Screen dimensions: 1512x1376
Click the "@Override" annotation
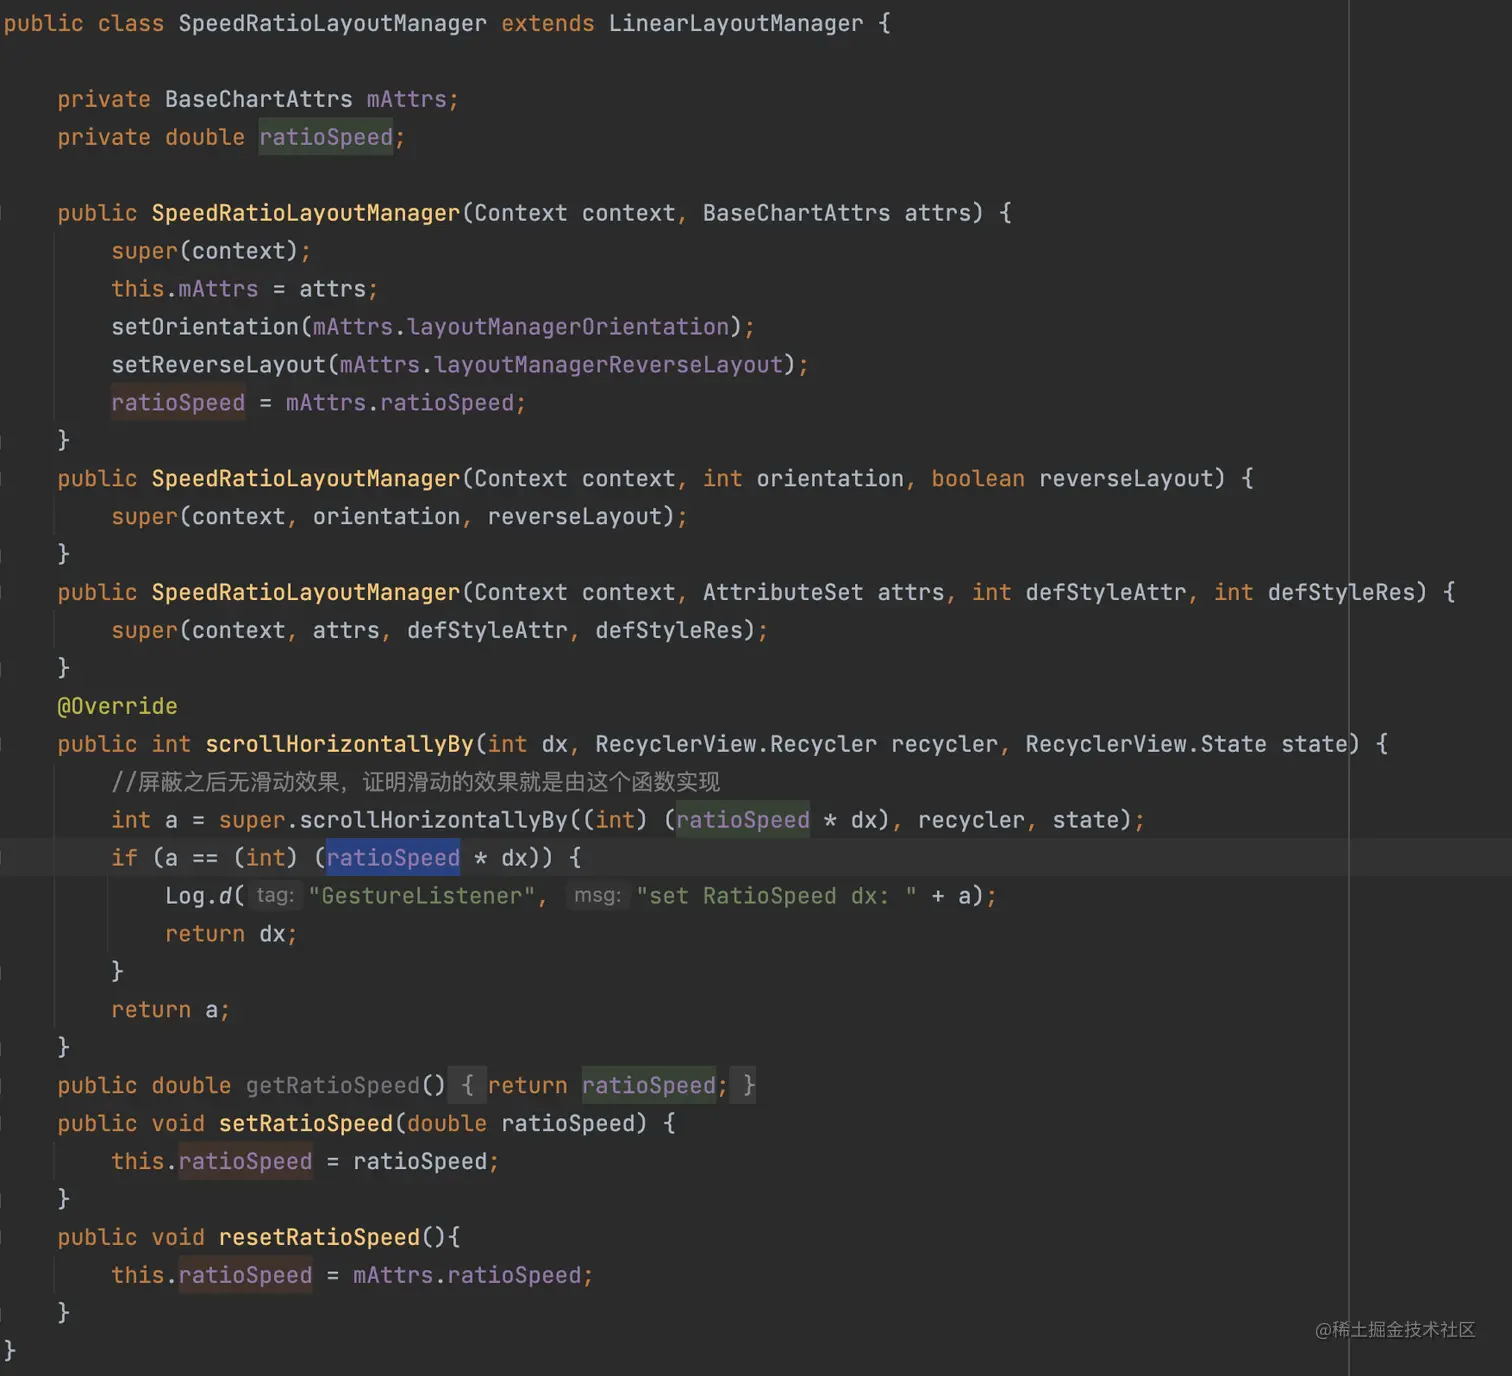pyautogui.click(x=117, y=707)
